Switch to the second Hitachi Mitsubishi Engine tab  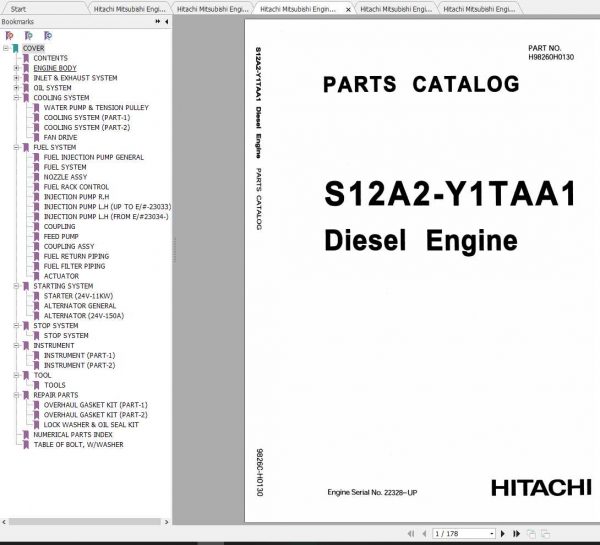(213, 9)
